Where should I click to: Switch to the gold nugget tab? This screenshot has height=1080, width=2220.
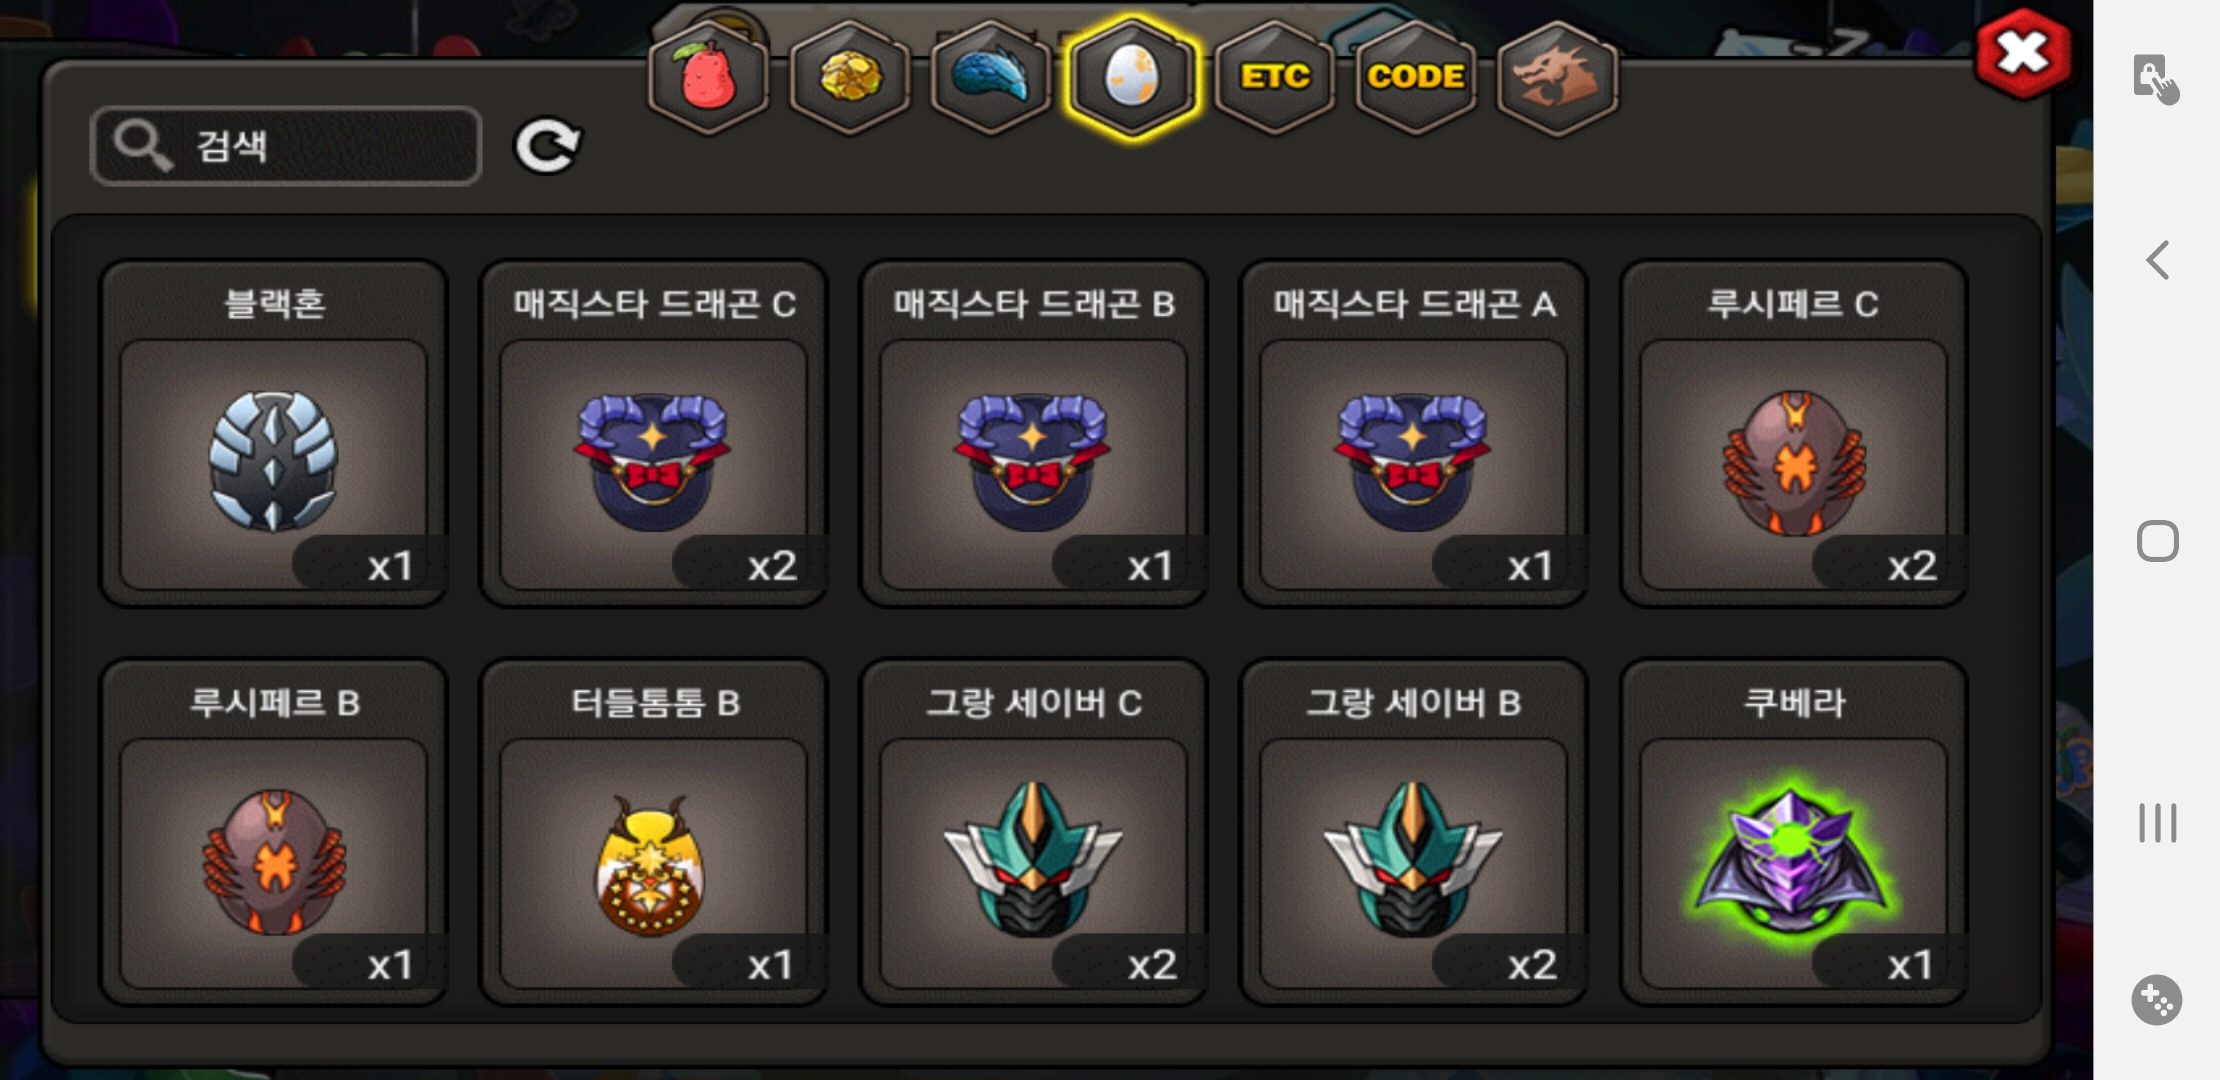pyautogui.click(x=850, y=77)
